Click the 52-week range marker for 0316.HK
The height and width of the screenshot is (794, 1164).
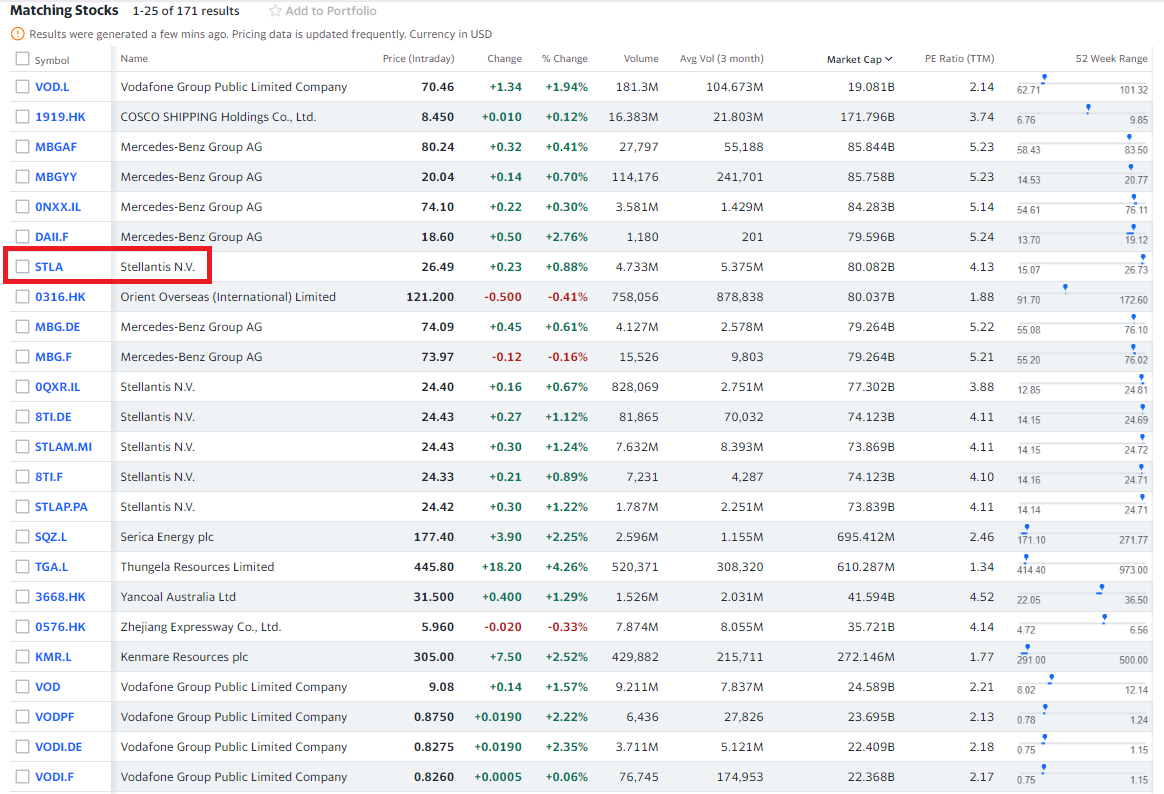(x=1065, y=288)
